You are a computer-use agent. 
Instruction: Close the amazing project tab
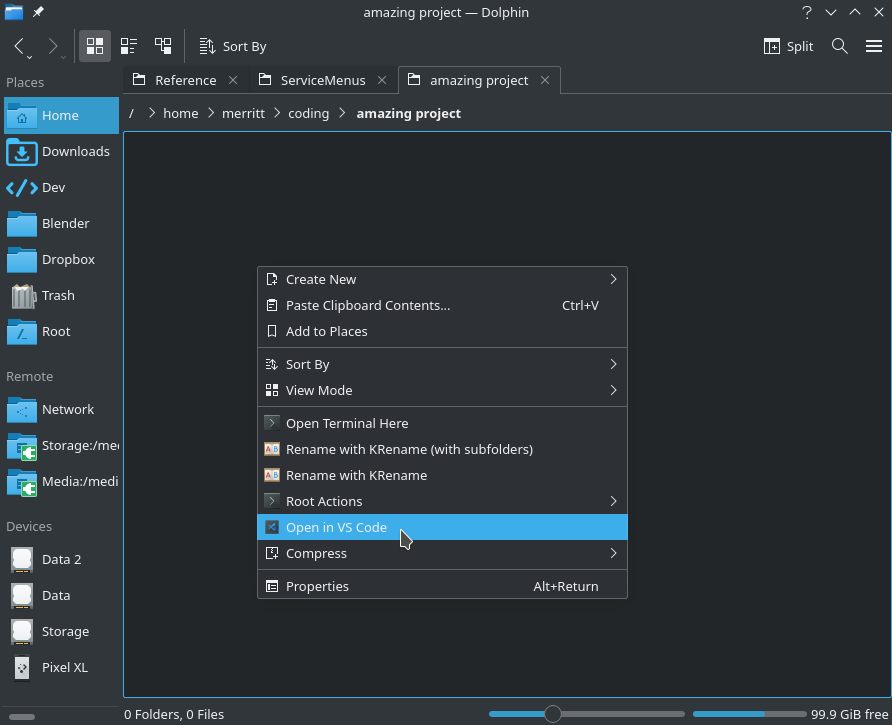click(544, 80)
